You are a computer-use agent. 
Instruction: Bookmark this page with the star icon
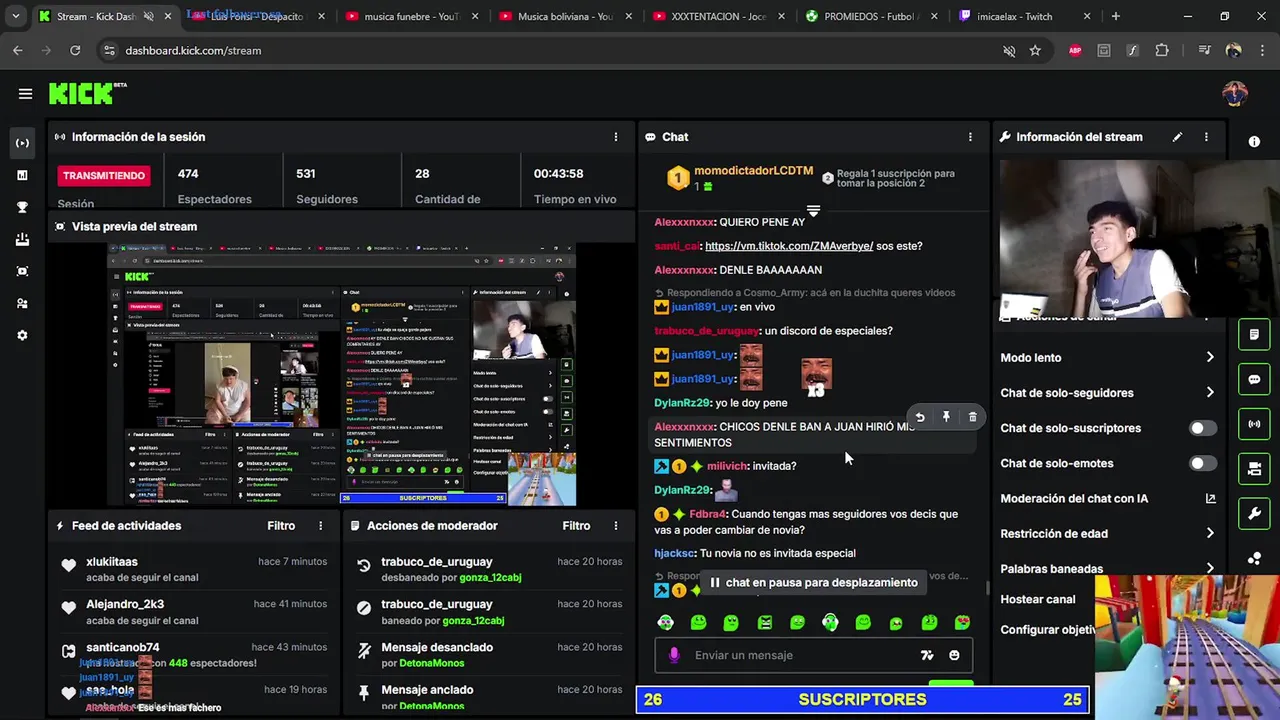point(1035,51)
